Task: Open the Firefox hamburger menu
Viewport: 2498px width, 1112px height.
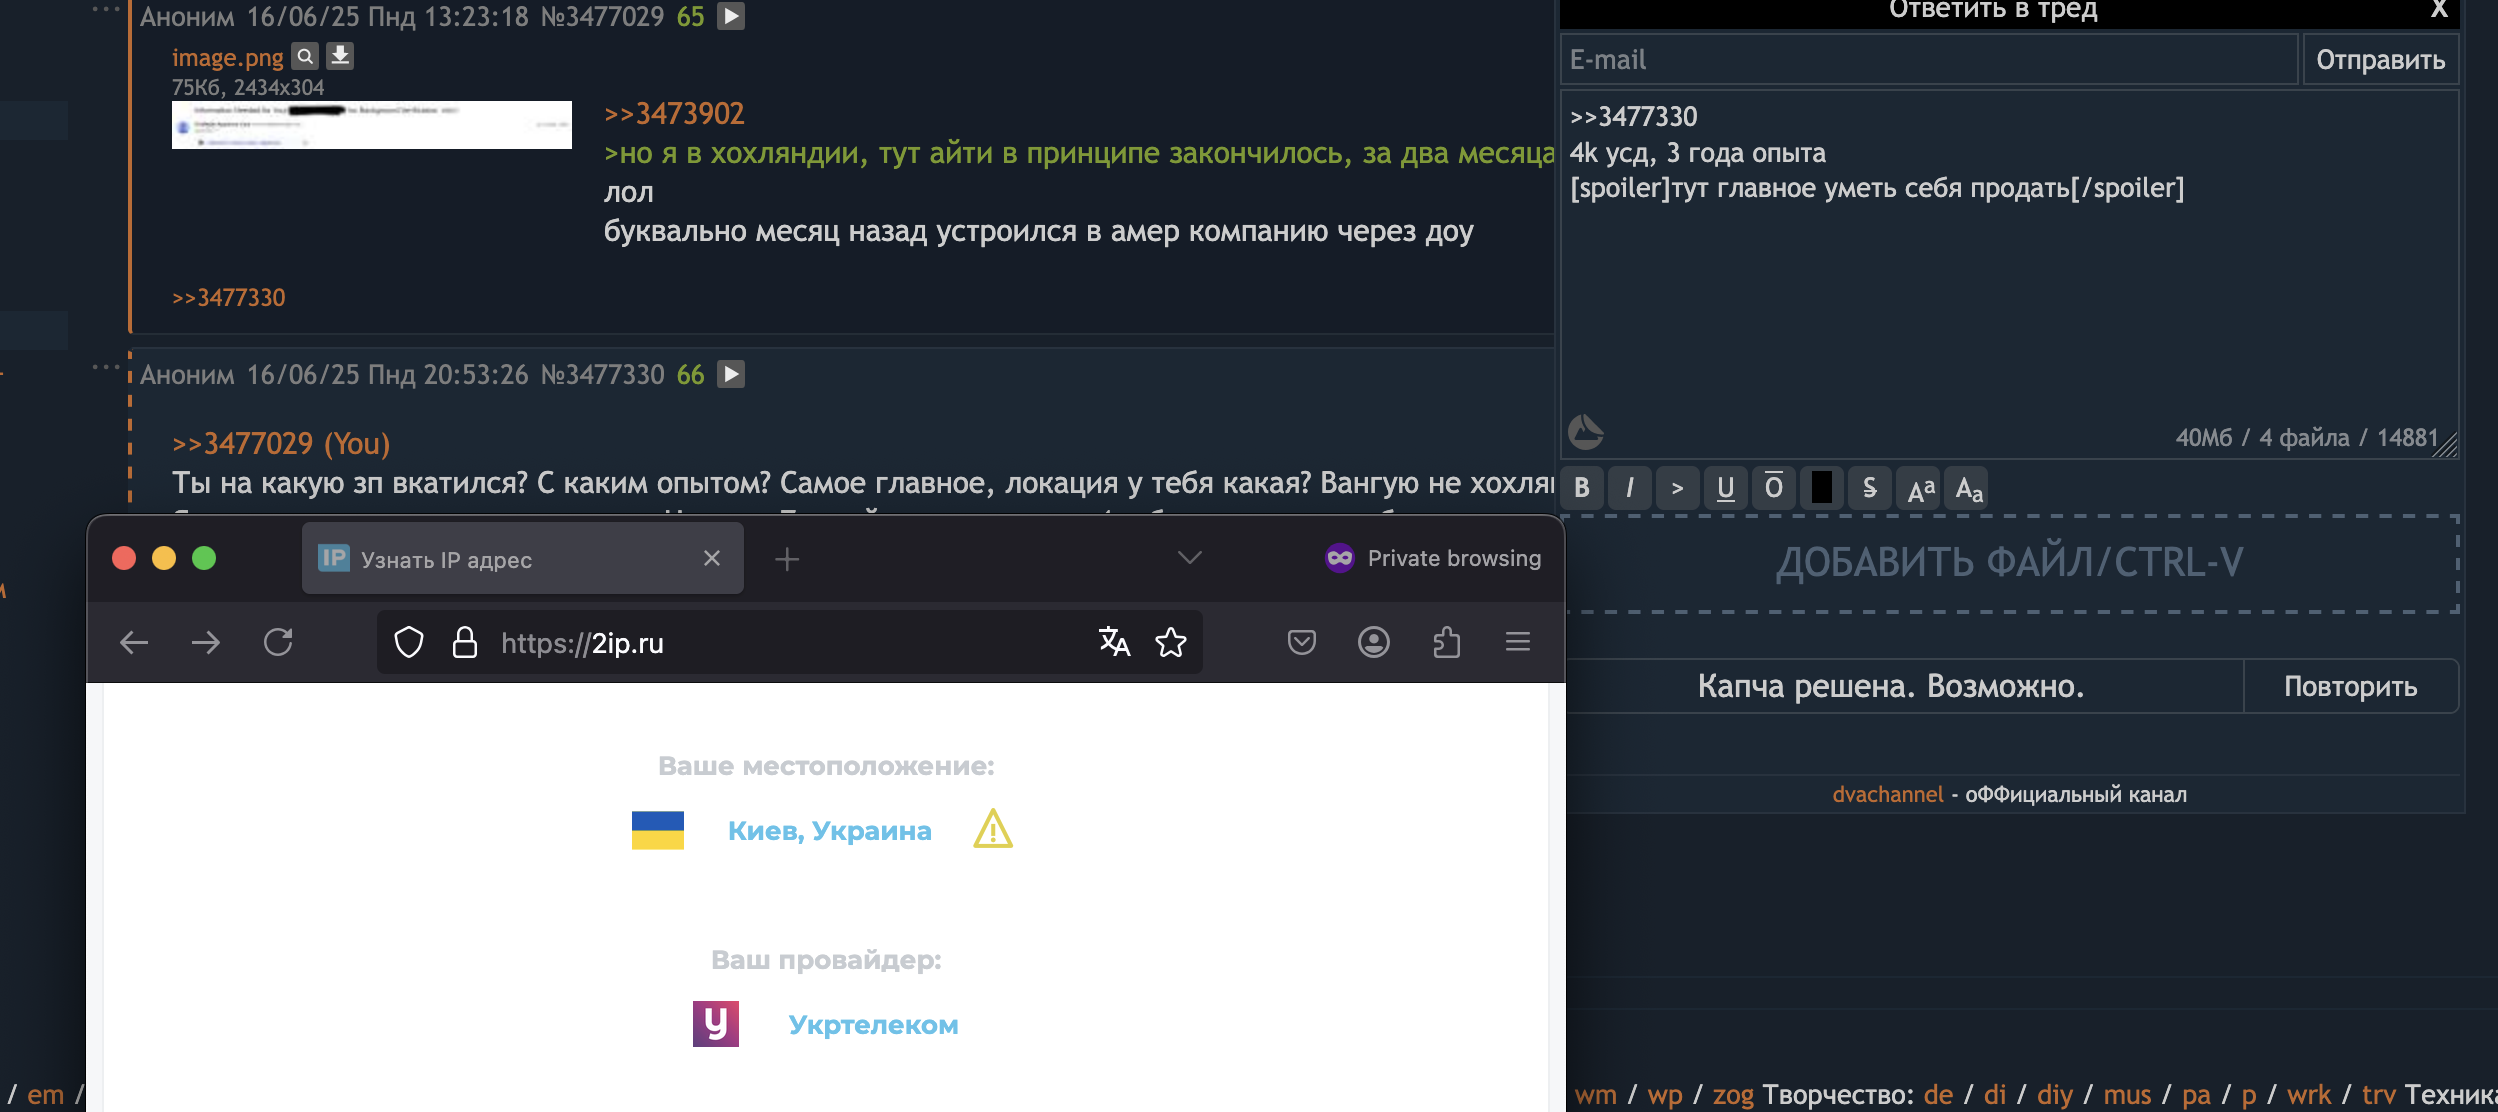Action: [1517, 642]
